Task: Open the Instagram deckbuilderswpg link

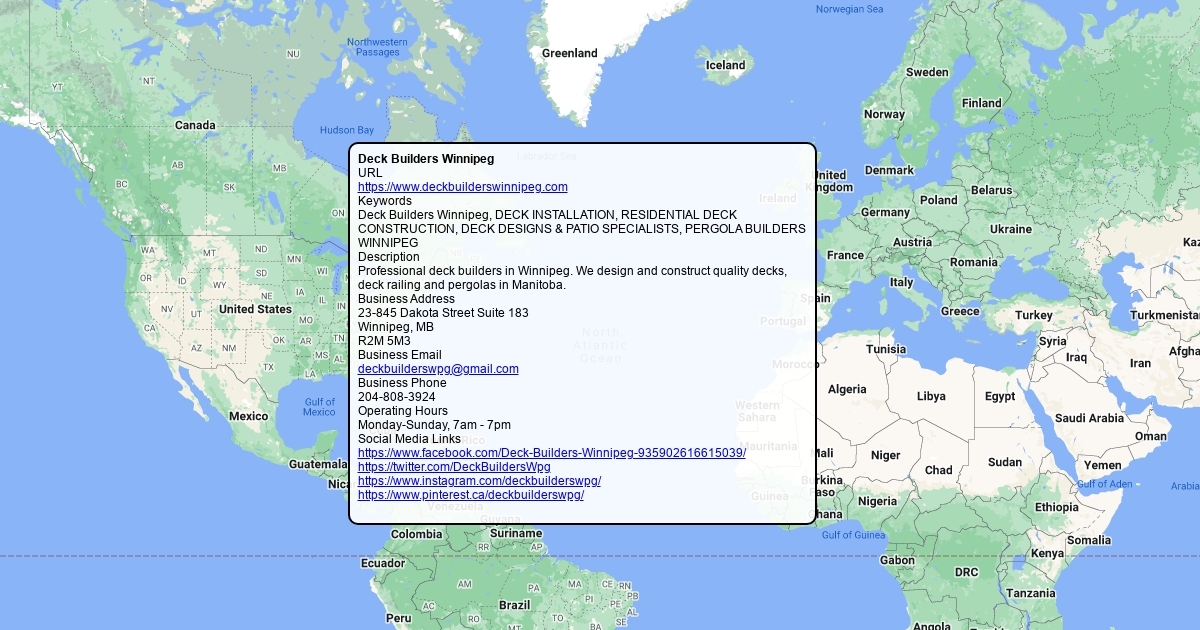Action: tap(479, 481)
